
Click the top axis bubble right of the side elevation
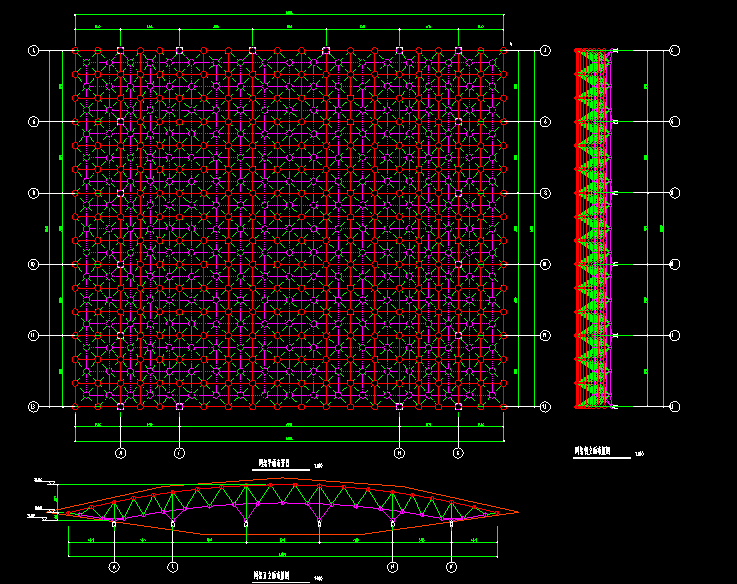674,50
